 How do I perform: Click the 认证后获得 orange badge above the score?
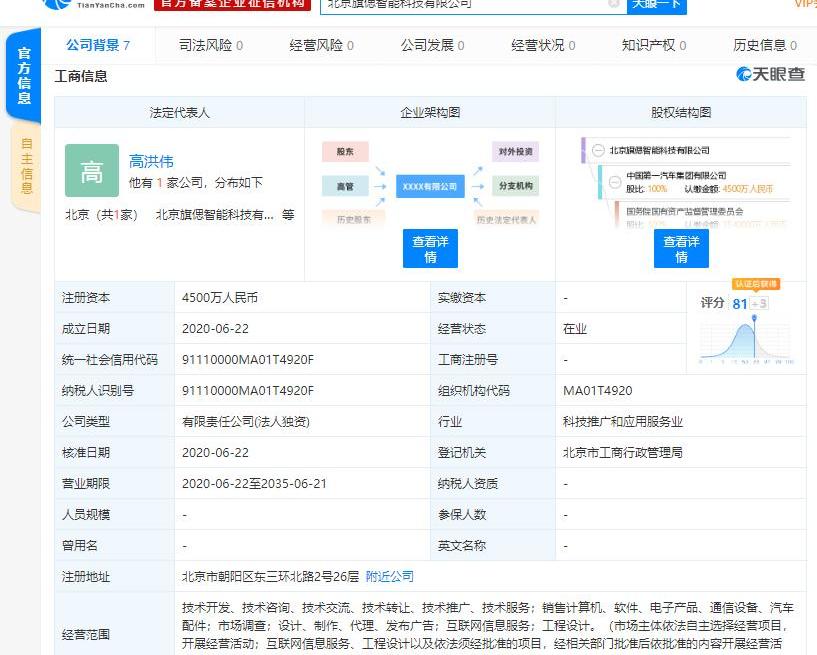point(756,284)
